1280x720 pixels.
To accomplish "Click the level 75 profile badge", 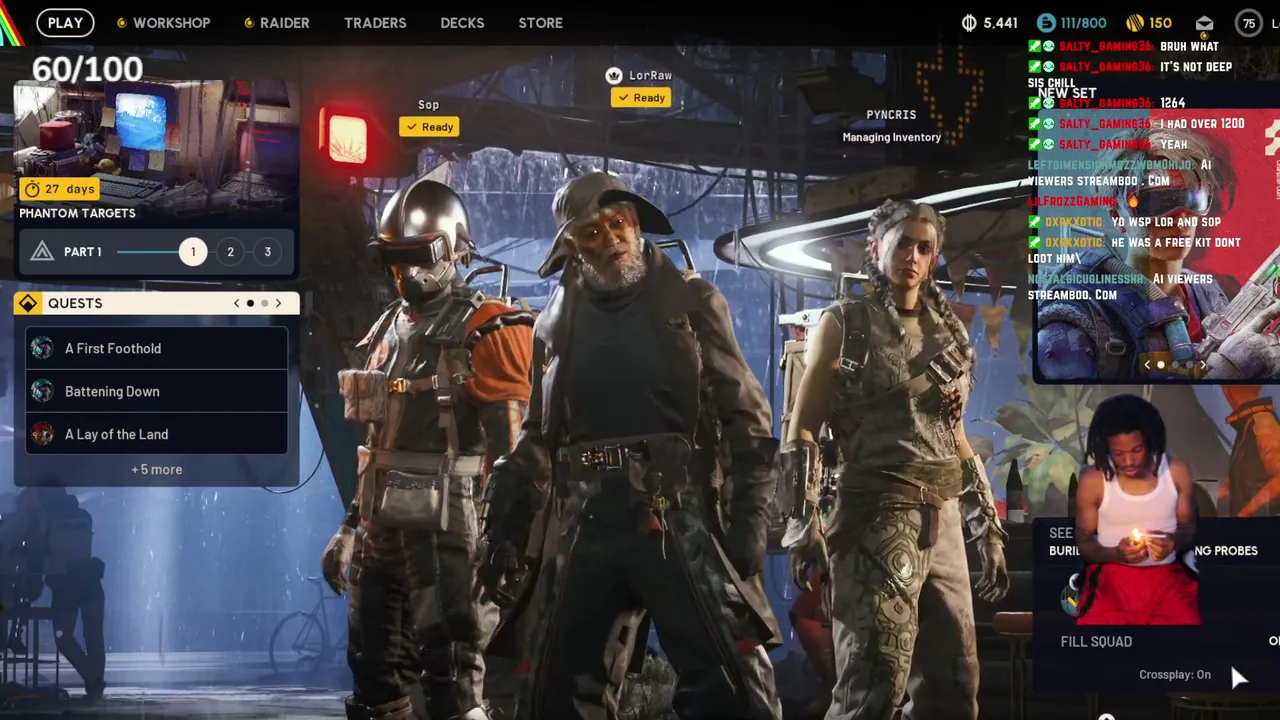I will pyautogui.click(x=1248, y=23).
